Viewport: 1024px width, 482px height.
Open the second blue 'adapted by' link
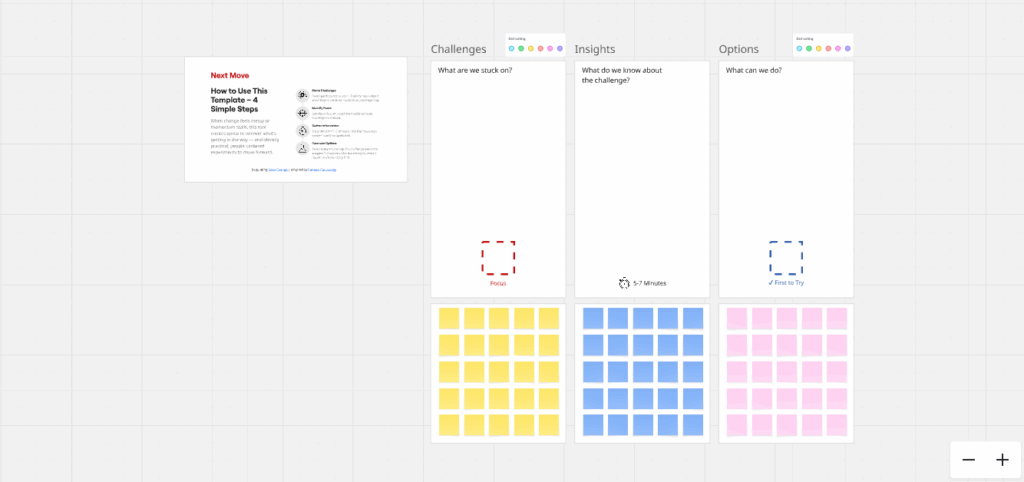322,170
